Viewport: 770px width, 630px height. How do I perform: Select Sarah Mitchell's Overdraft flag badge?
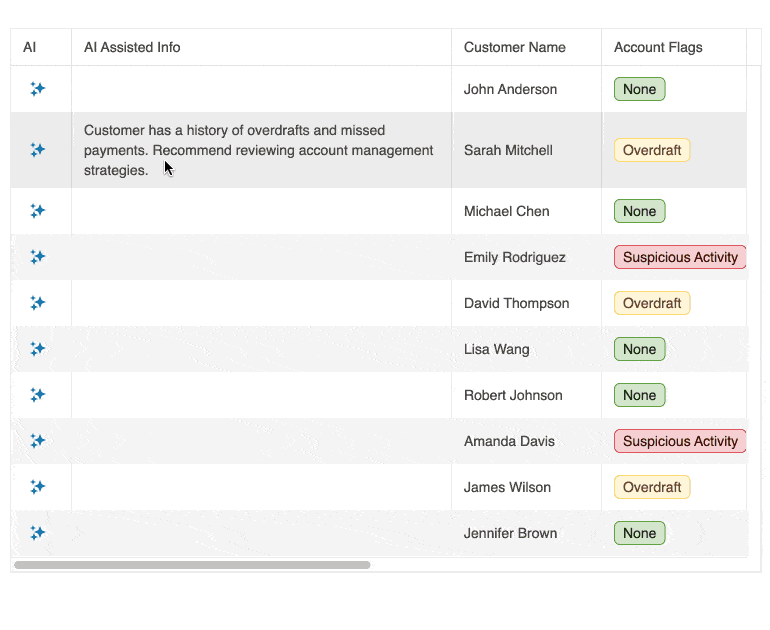click(652, 150)
